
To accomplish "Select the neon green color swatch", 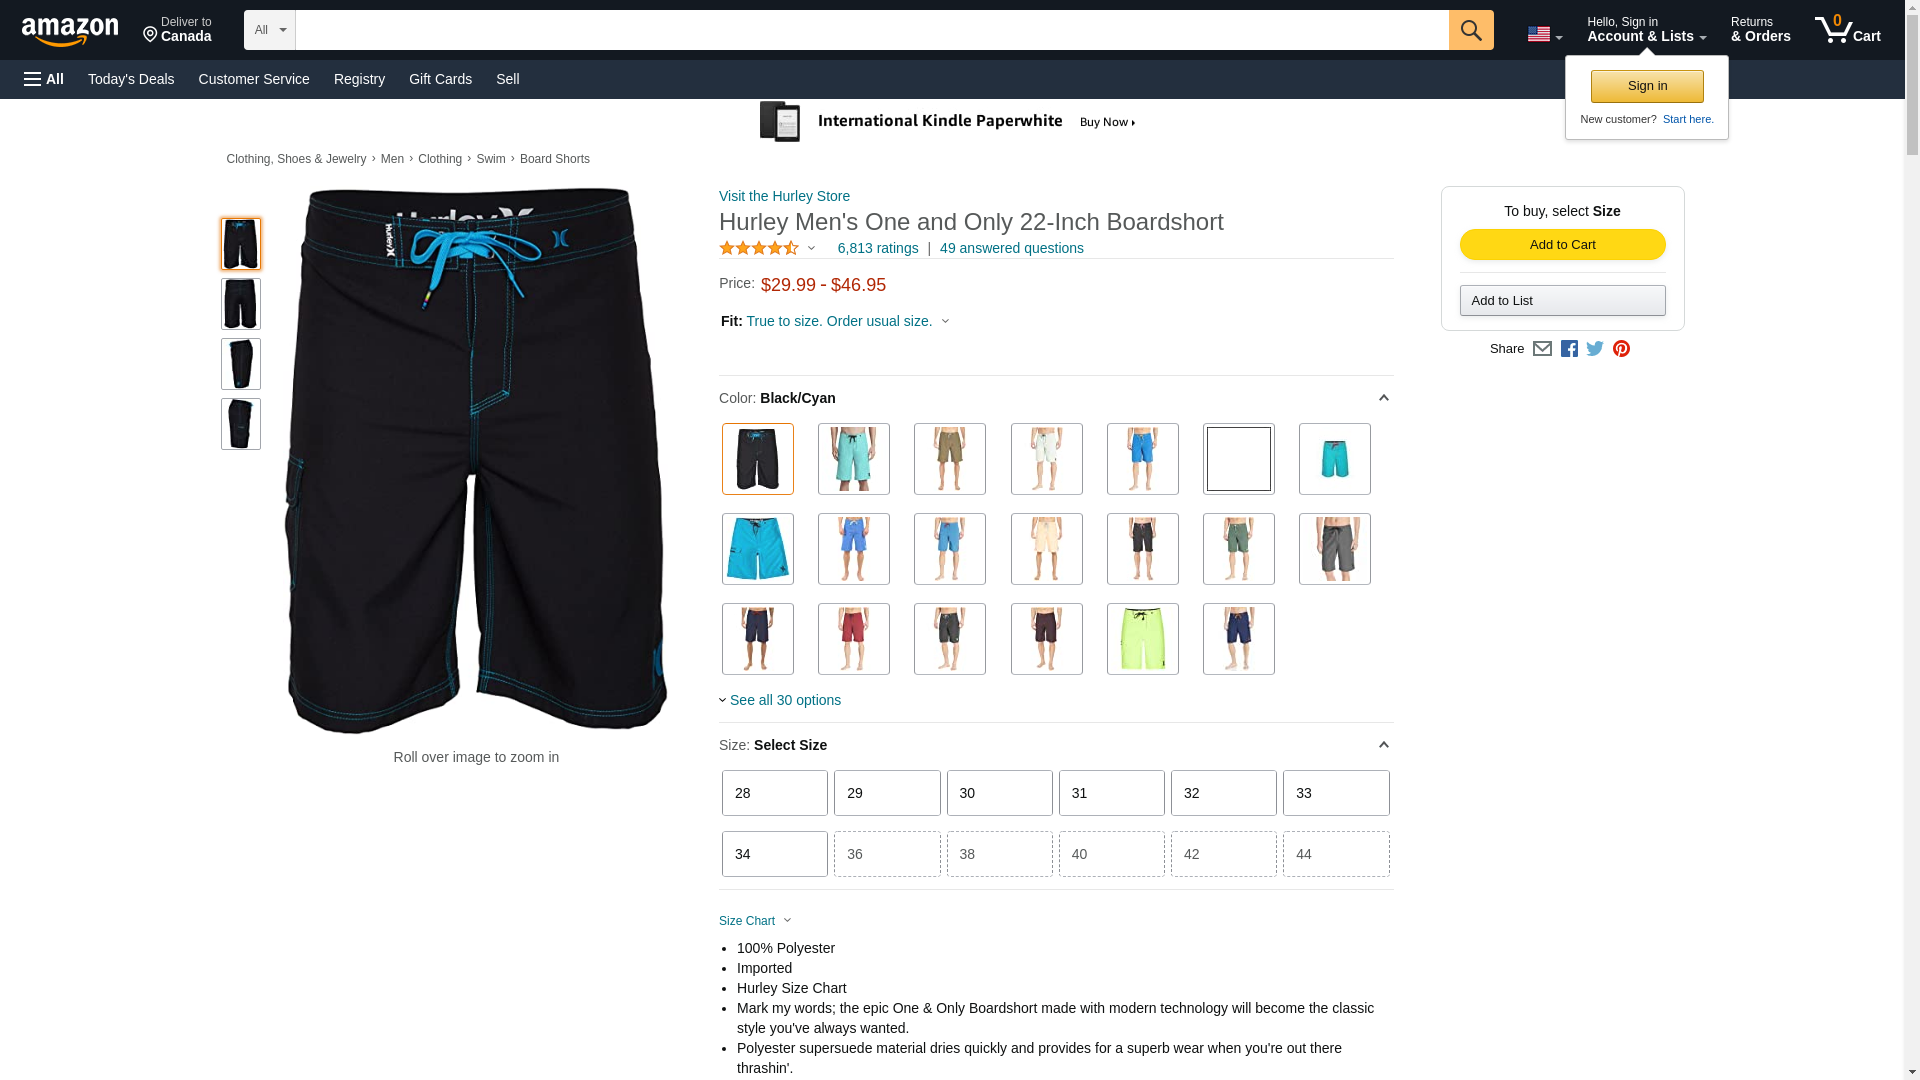I will pyautogui.click(x=1142, y=639).
